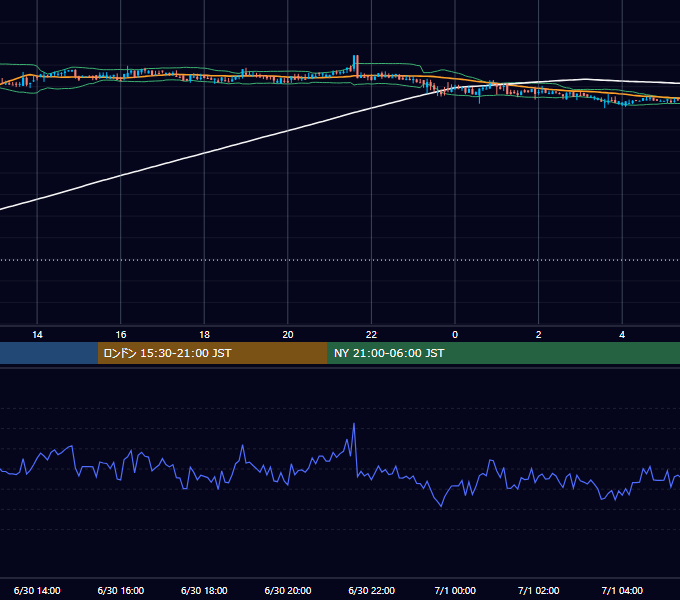Click the hour label 16 on time axis

121,335
